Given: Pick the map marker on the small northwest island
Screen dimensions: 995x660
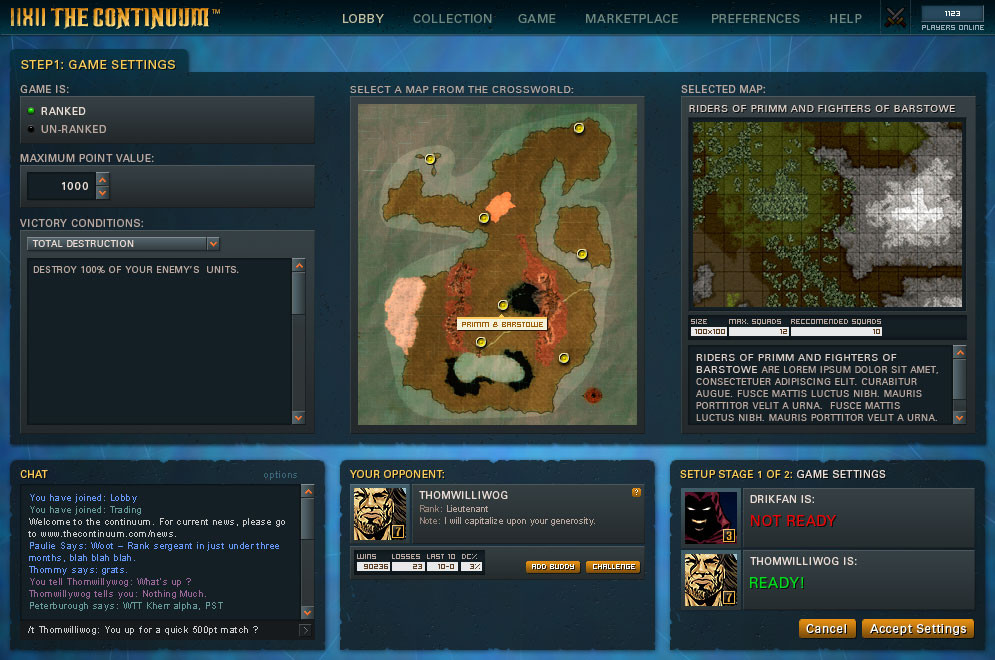Looking at the screenshot, I should pos(430,159).
